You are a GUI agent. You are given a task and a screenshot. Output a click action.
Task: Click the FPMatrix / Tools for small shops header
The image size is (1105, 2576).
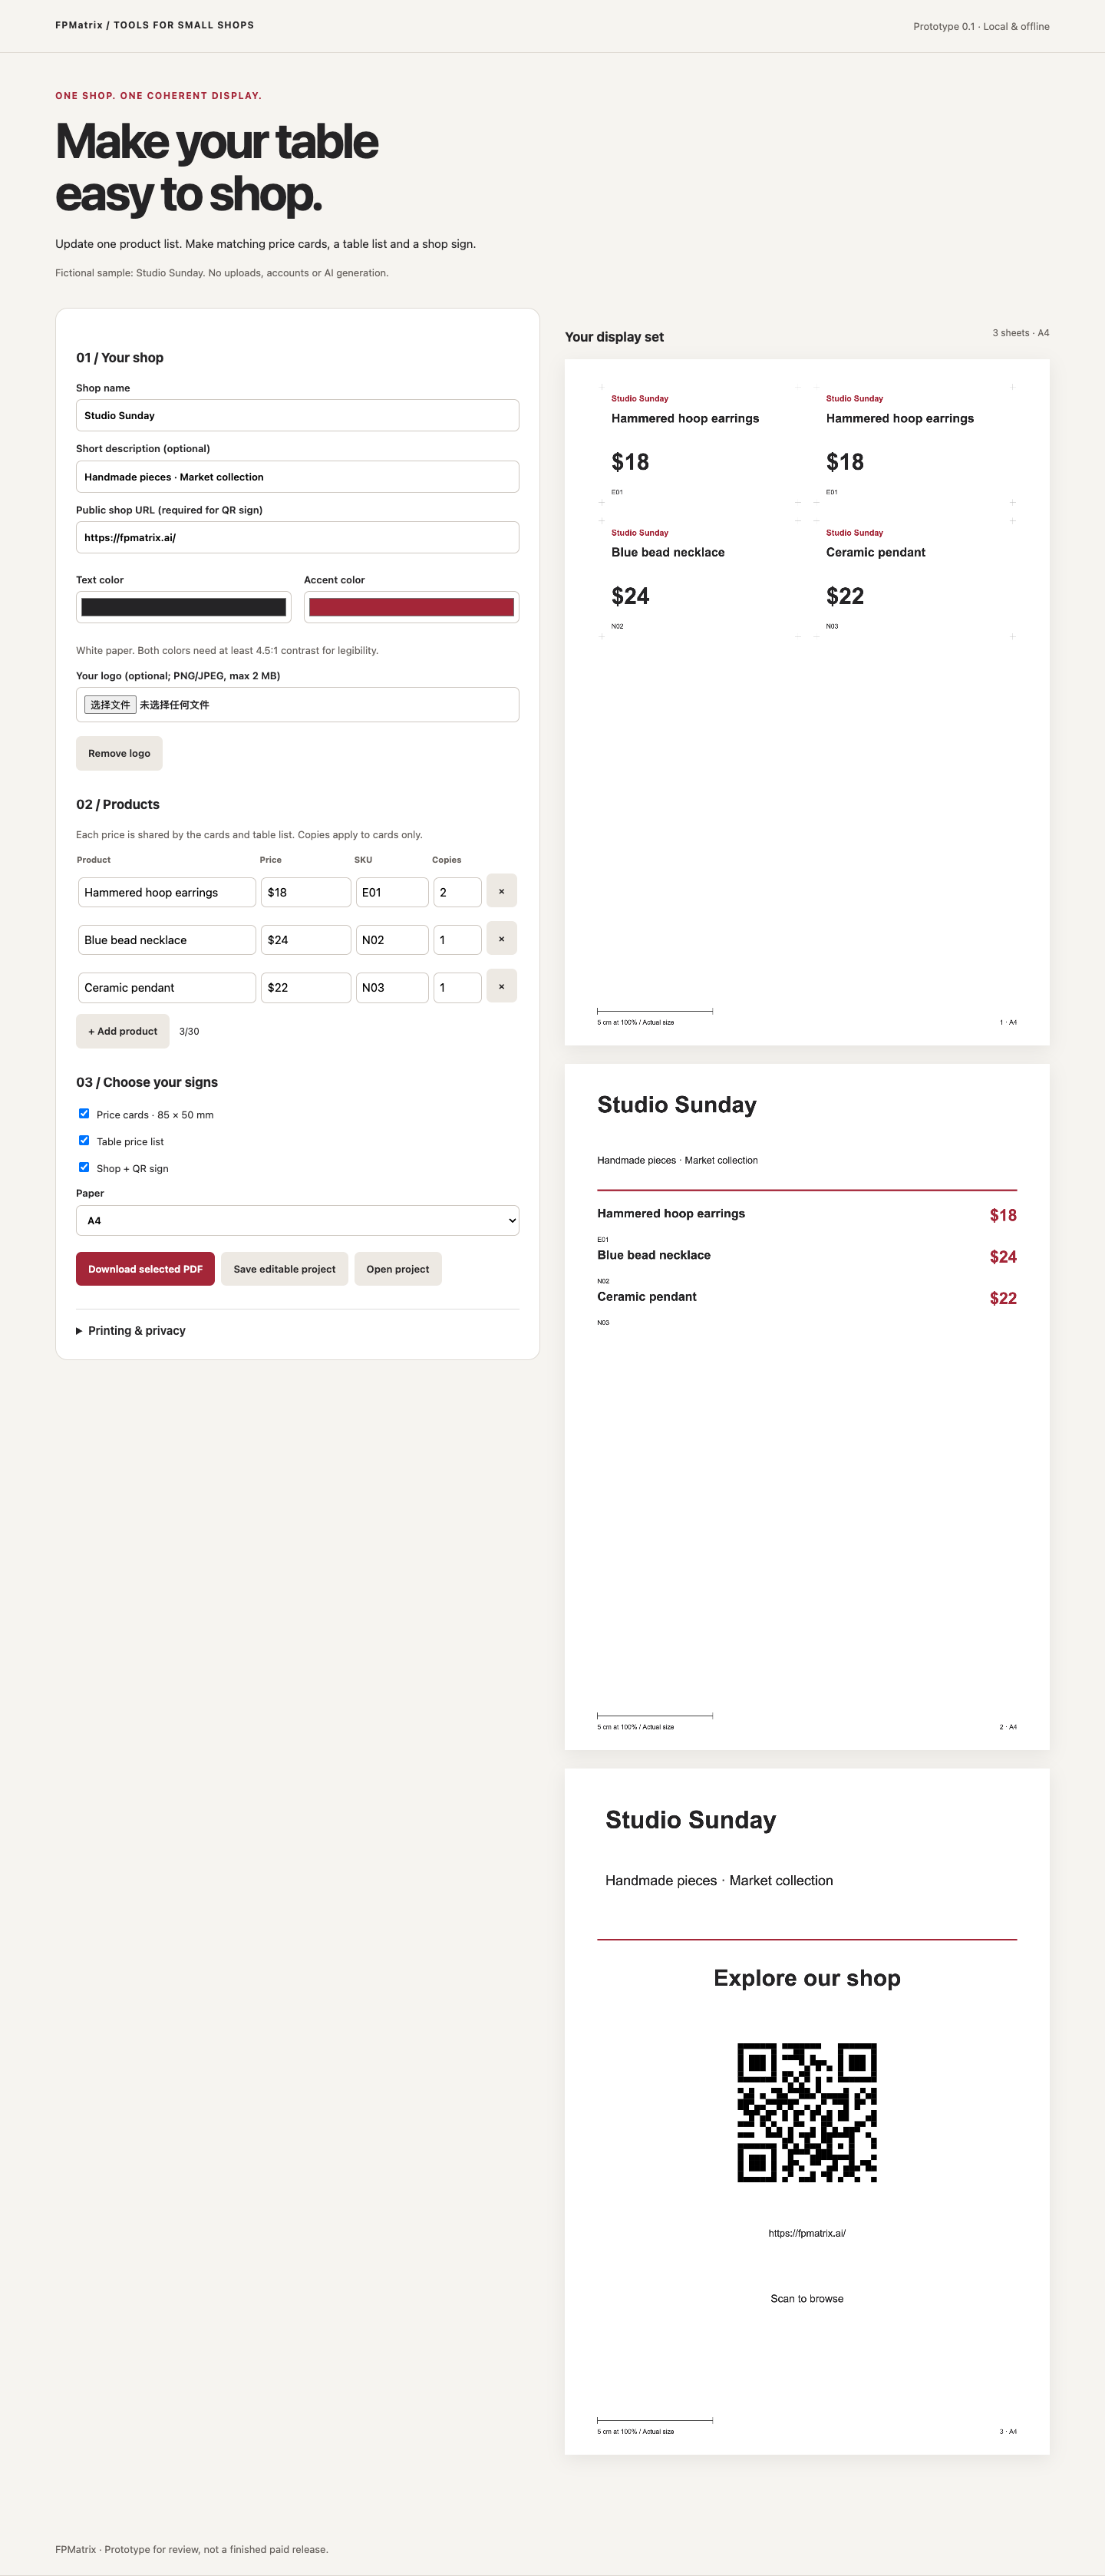click(x=154, y=25)
